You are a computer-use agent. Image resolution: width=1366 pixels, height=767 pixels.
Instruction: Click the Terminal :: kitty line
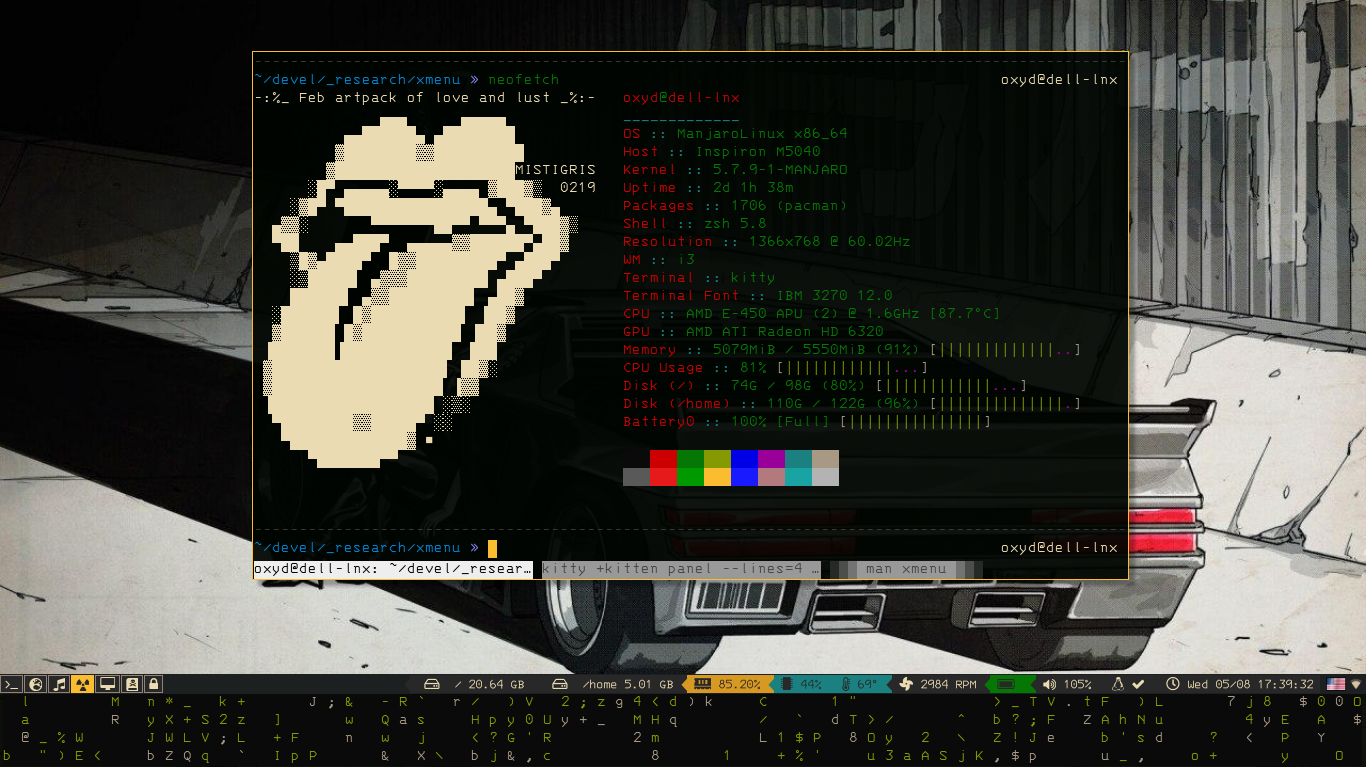point(699,278)
